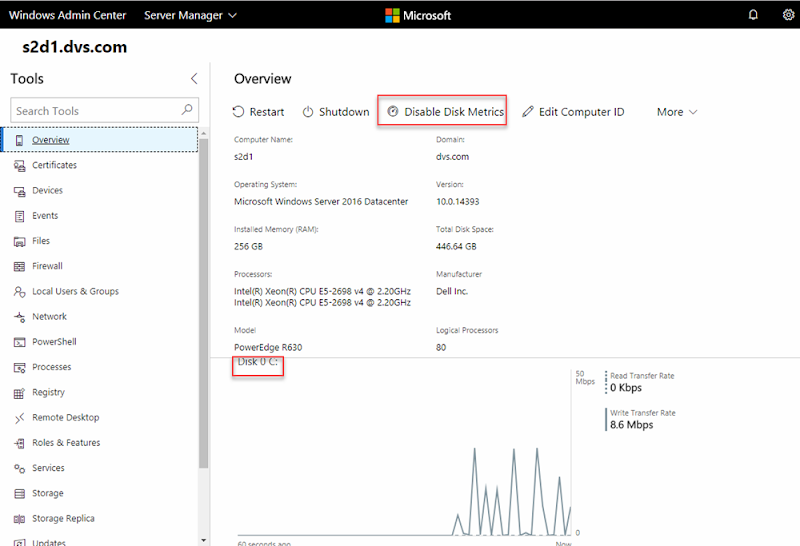Click the PowerShell icon in sidebar
The width and height of the screenshot is (800, 546).
19,342
